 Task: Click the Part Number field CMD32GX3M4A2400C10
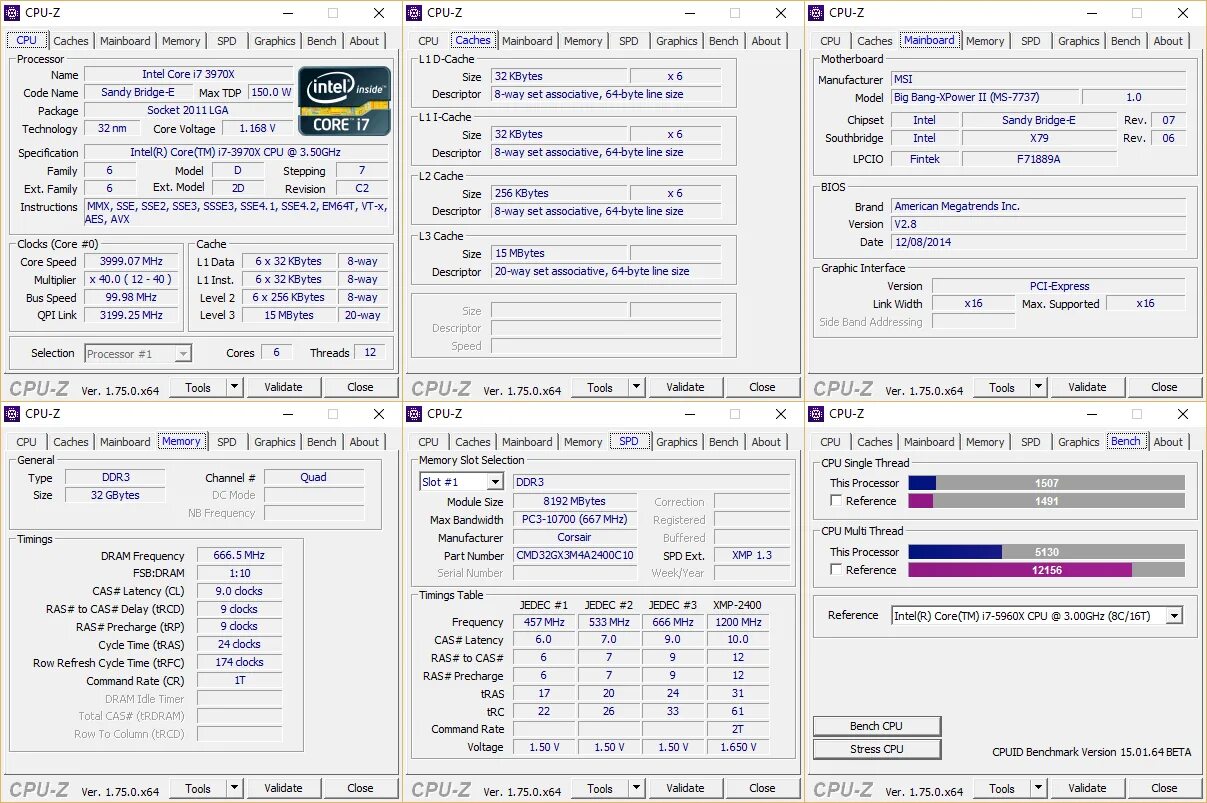tap(575, 555)
